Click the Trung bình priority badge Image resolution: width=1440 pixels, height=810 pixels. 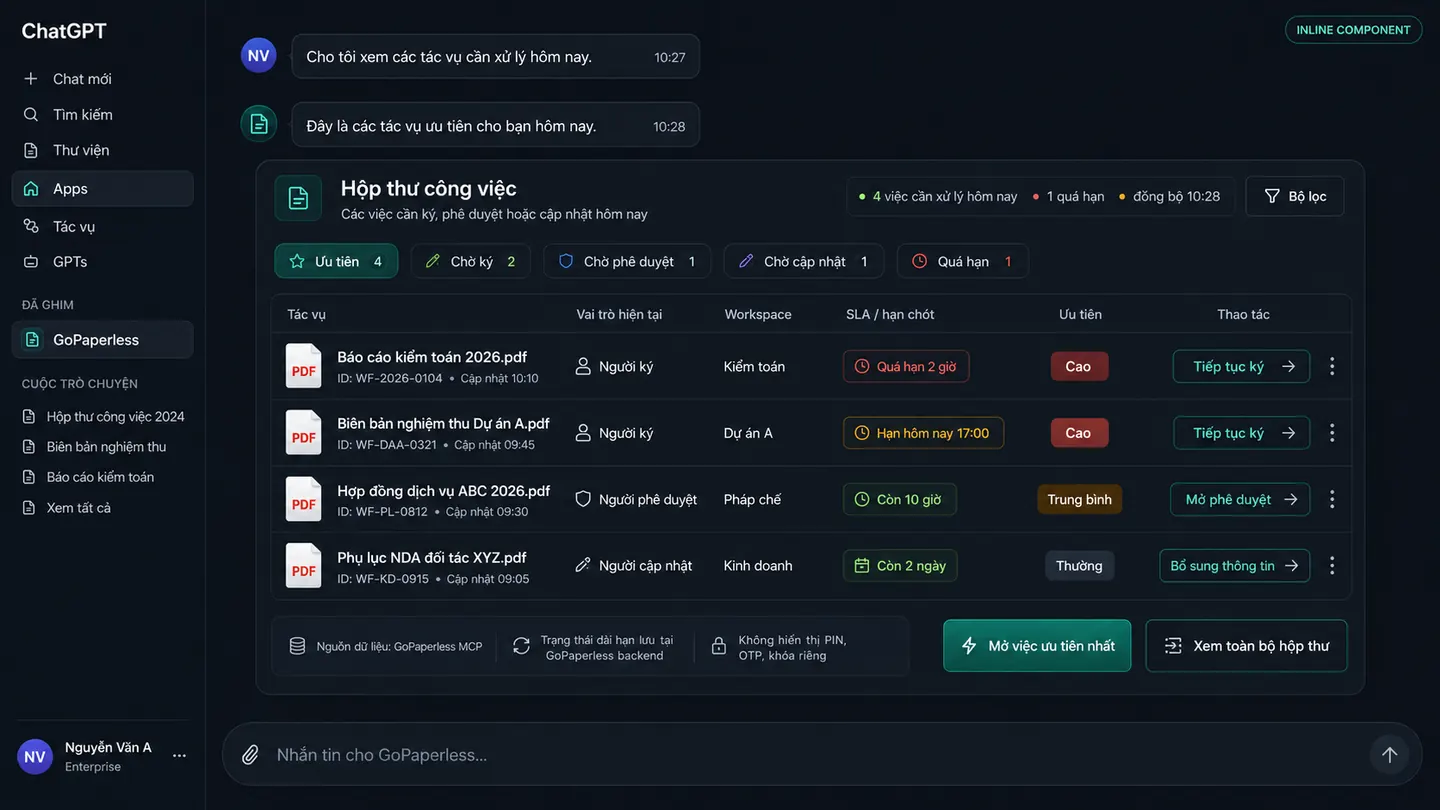pyautogui.click(x=1080, y=499)
